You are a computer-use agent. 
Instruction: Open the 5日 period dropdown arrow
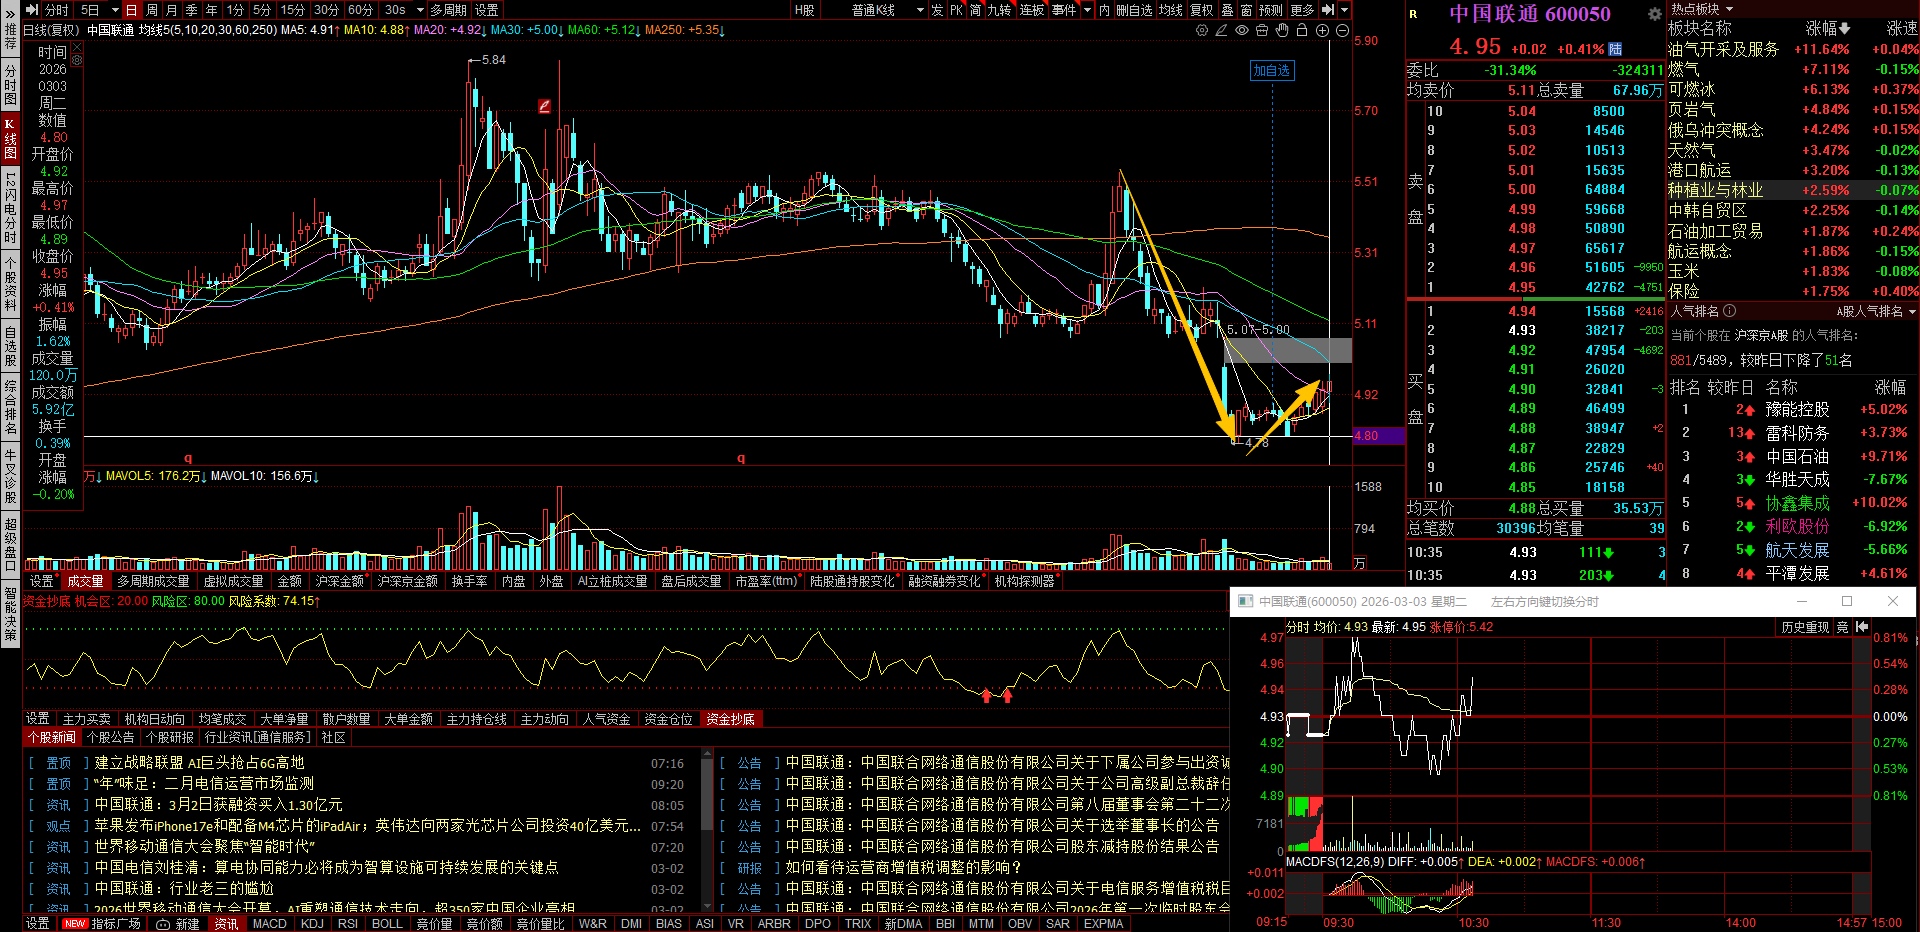click(115, 10)
